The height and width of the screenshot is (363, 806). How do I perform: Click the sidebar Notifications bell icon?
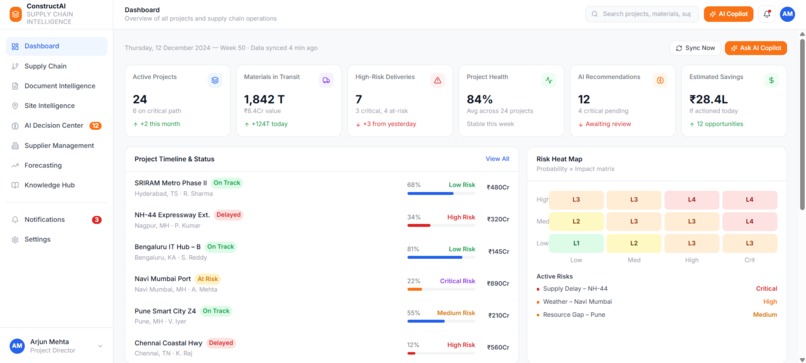pyautogui.click(x=15, y=220)
